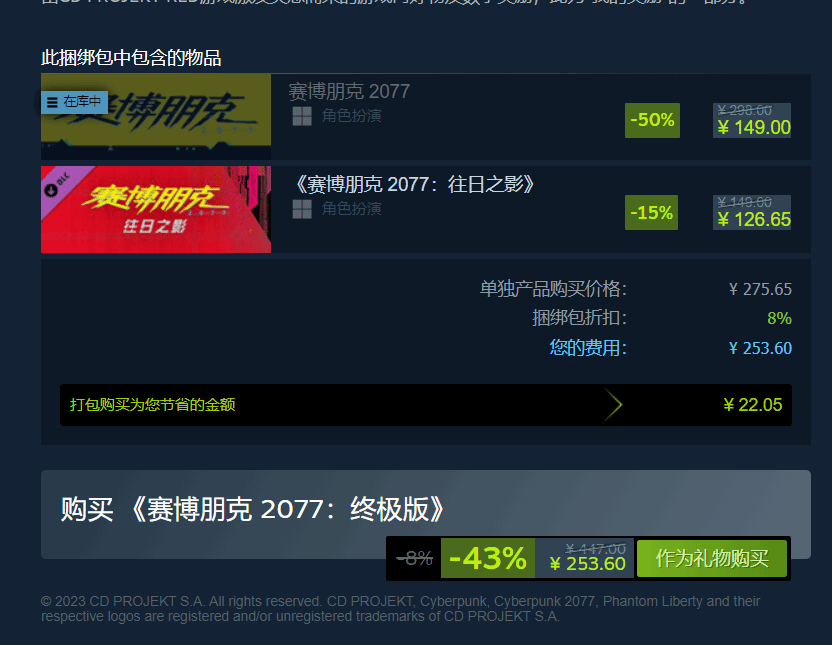Click 作为礼物购买 green button
Viewport: 832px width, 645px height.
(x=712, y=559)
